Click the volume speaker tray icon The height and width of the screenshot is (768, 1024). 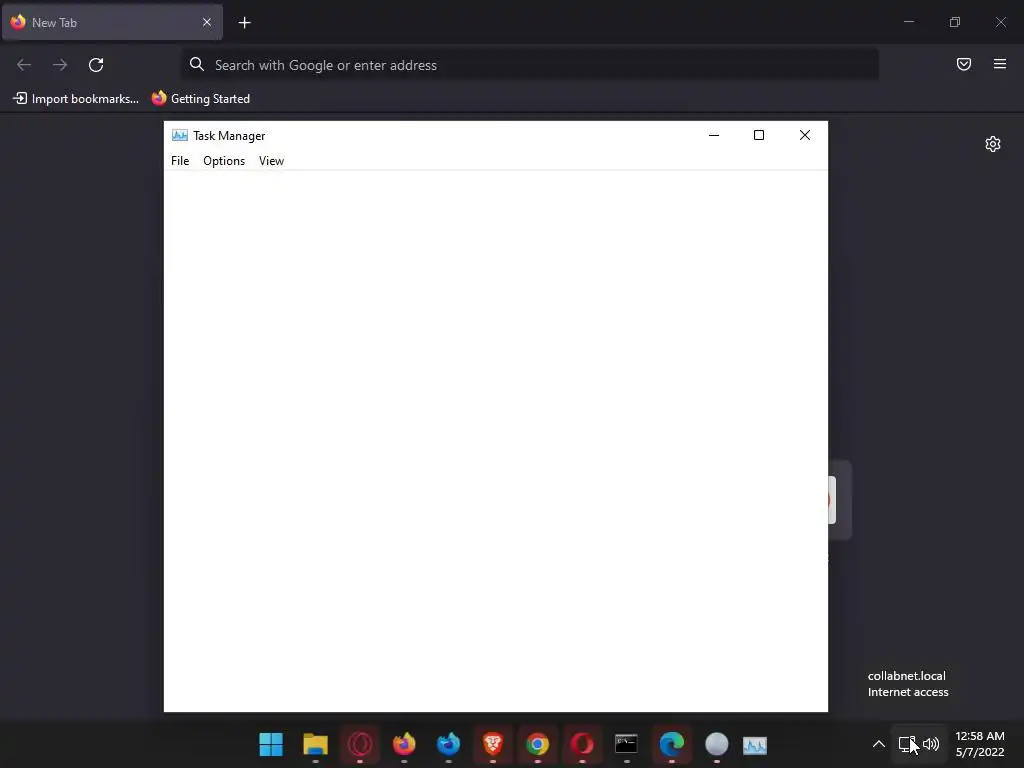click(931, 744)
